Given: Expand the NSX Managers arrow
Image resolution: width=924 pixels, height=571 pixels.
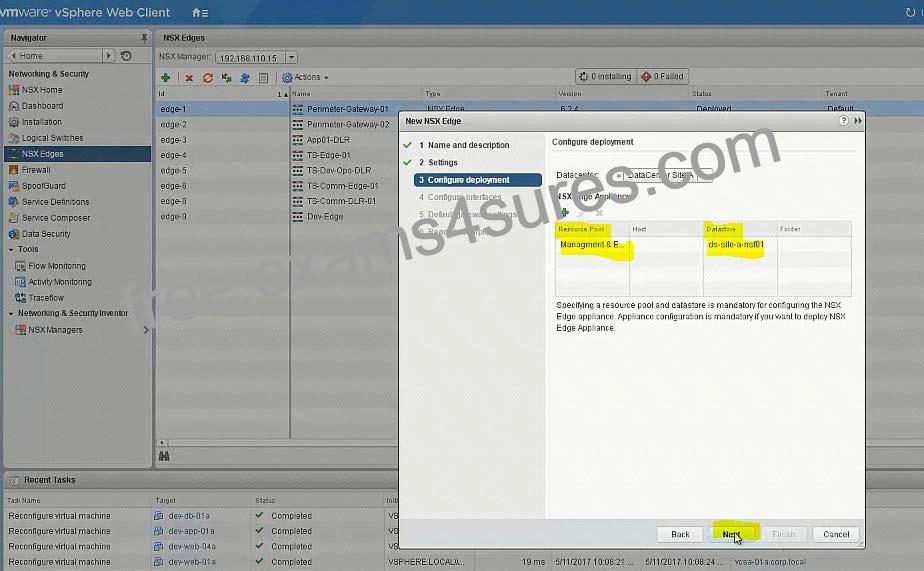Looking at the screenshot, I should (x=146, y=330).
